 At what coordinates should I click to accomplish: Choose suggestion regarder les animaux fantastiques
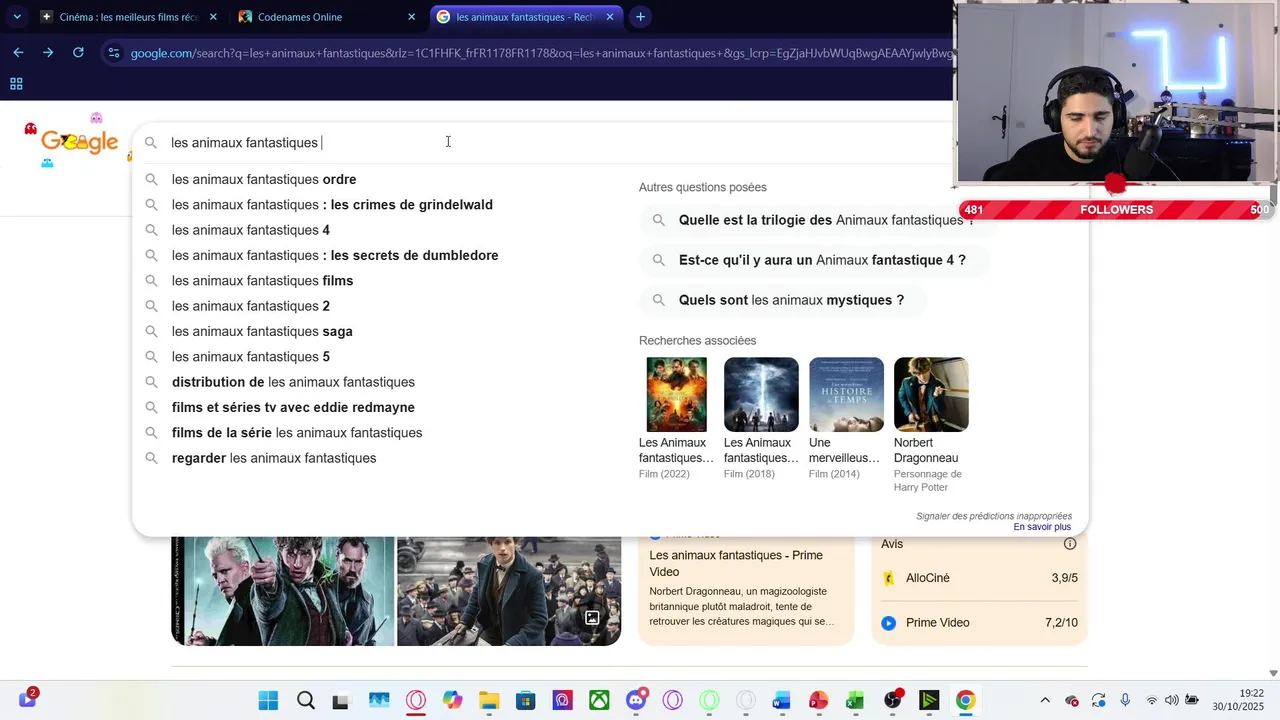[x=274, y=458]
